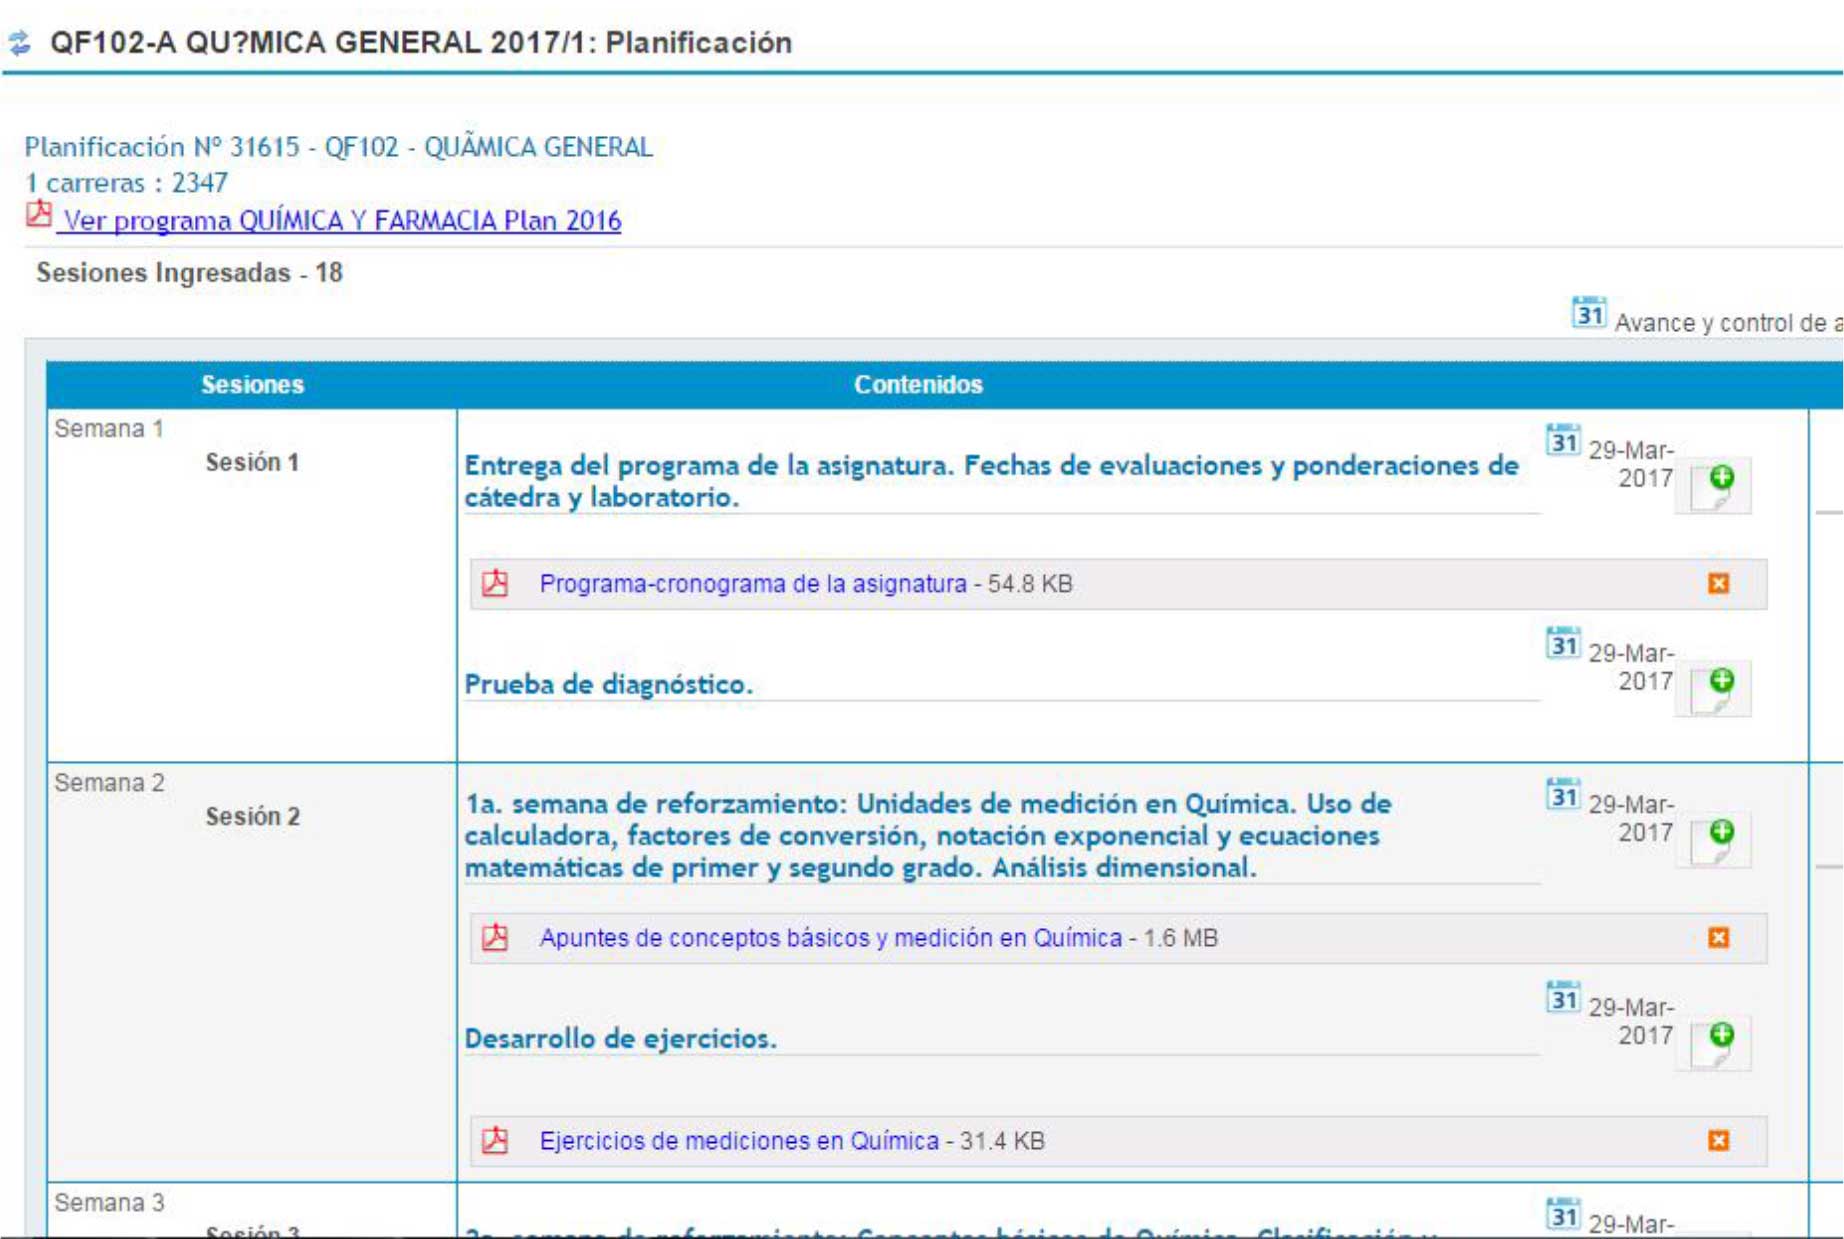Select the Prueba de diagnóstico heading
Screen dimensions: 1844x1239
[x=608, y=685]
